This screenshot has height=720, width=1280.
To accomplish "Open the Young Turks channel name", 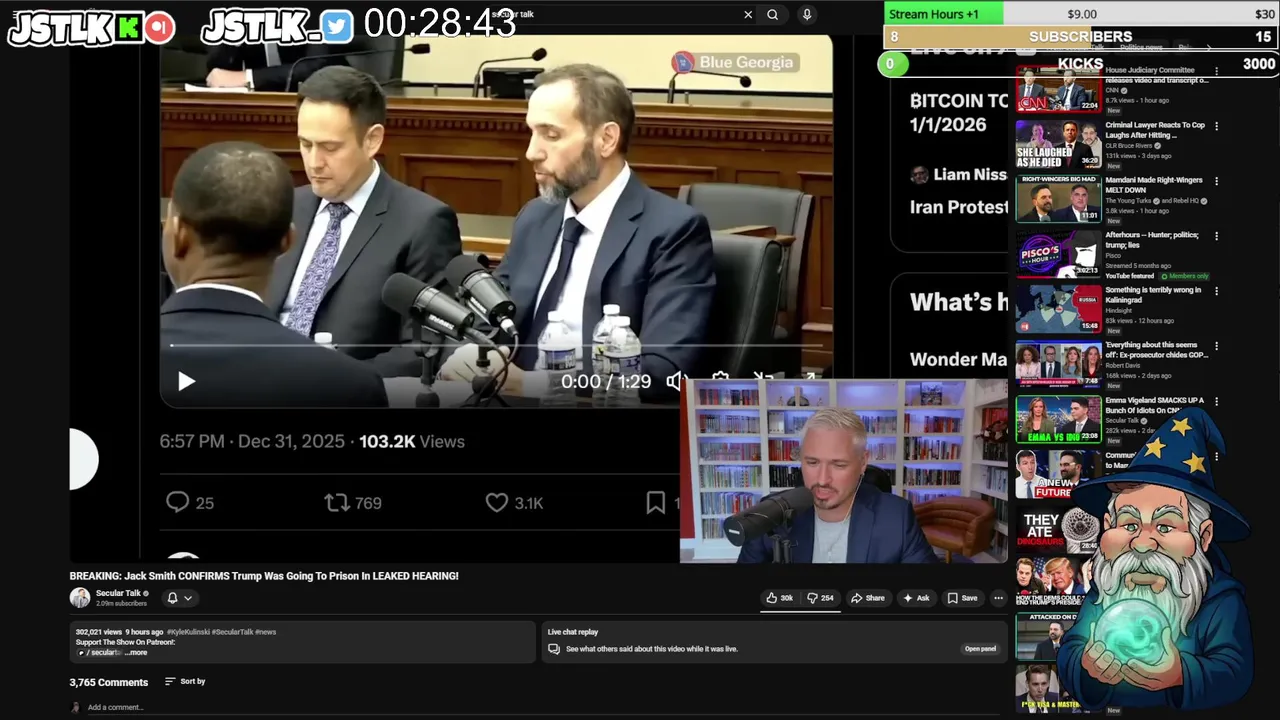I will click(x=1128, y=201).
